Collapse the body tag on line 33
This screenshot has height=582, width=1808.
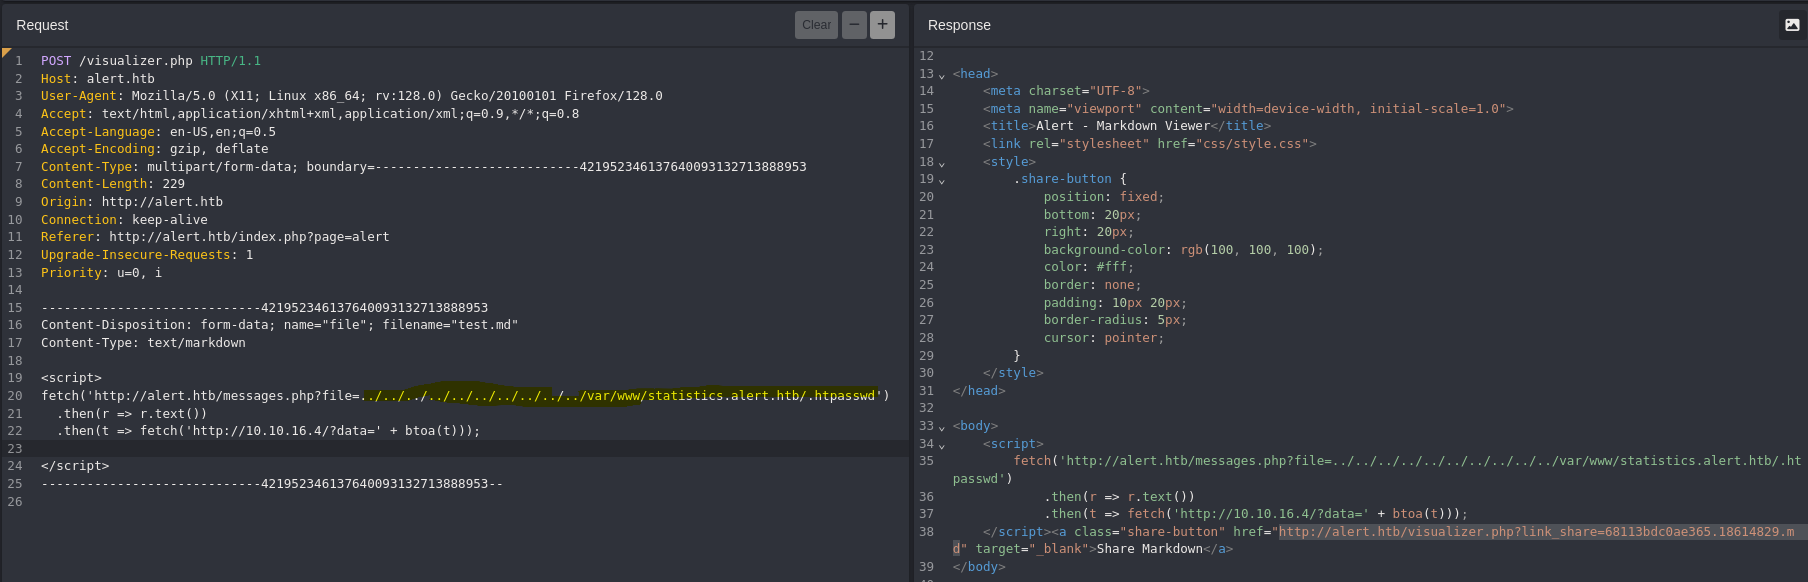pos(941,427)
